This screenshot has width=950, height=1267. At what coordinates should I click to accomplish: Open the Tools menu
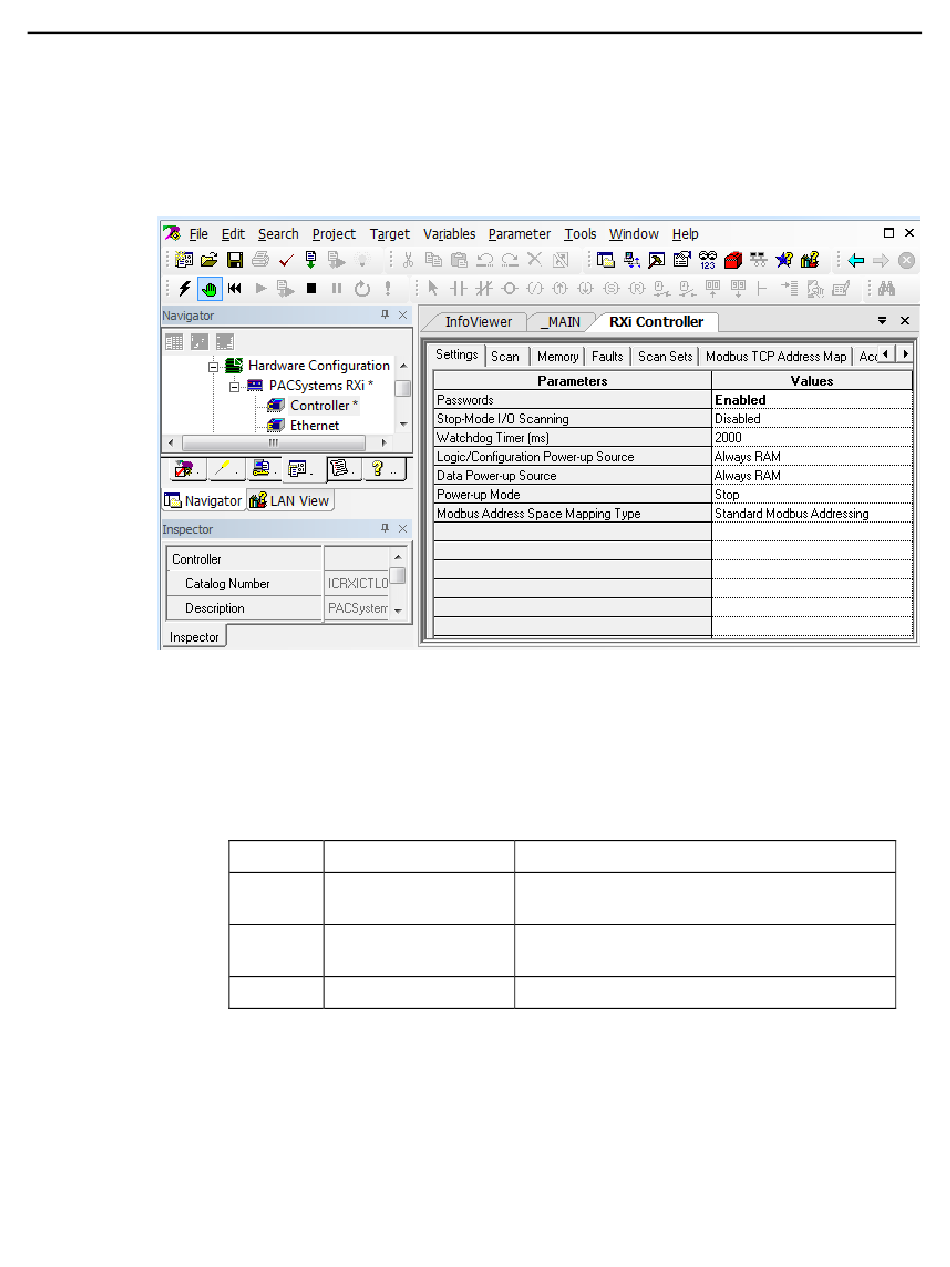click(x=580, y=234)
